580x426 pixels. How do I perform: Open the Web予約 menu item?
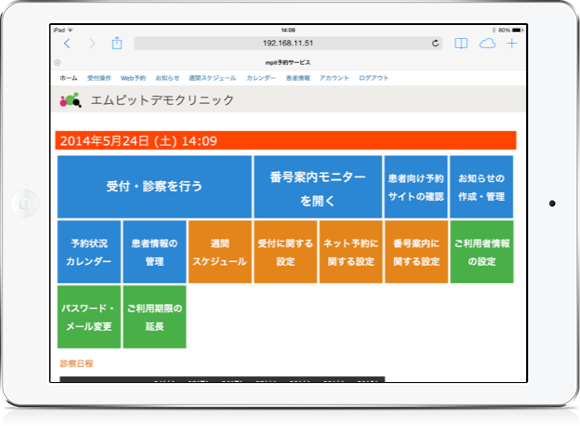(x=133, y=78)
